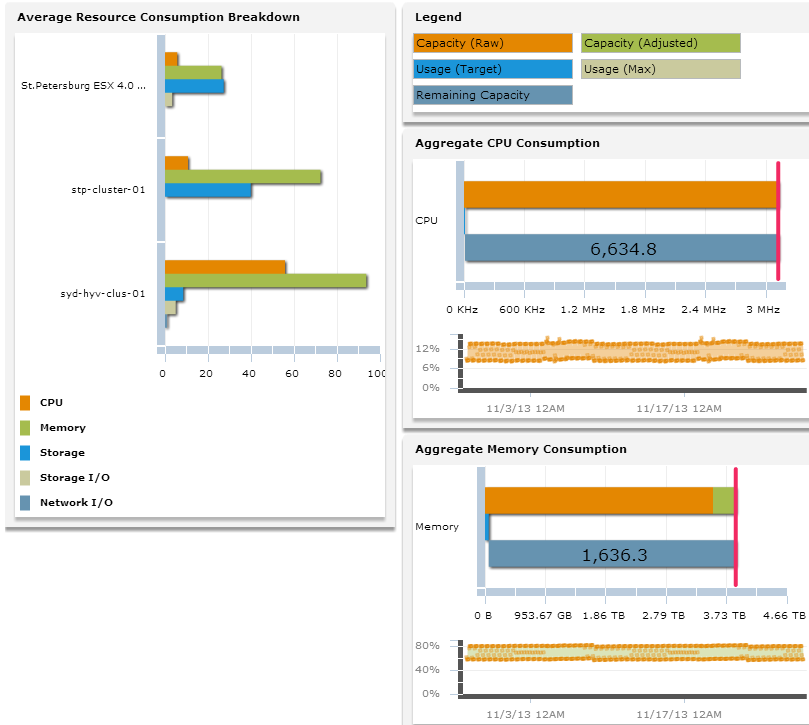
Task: Click the CPU usage trend at 11/17/13
Action: pos(685,351)
